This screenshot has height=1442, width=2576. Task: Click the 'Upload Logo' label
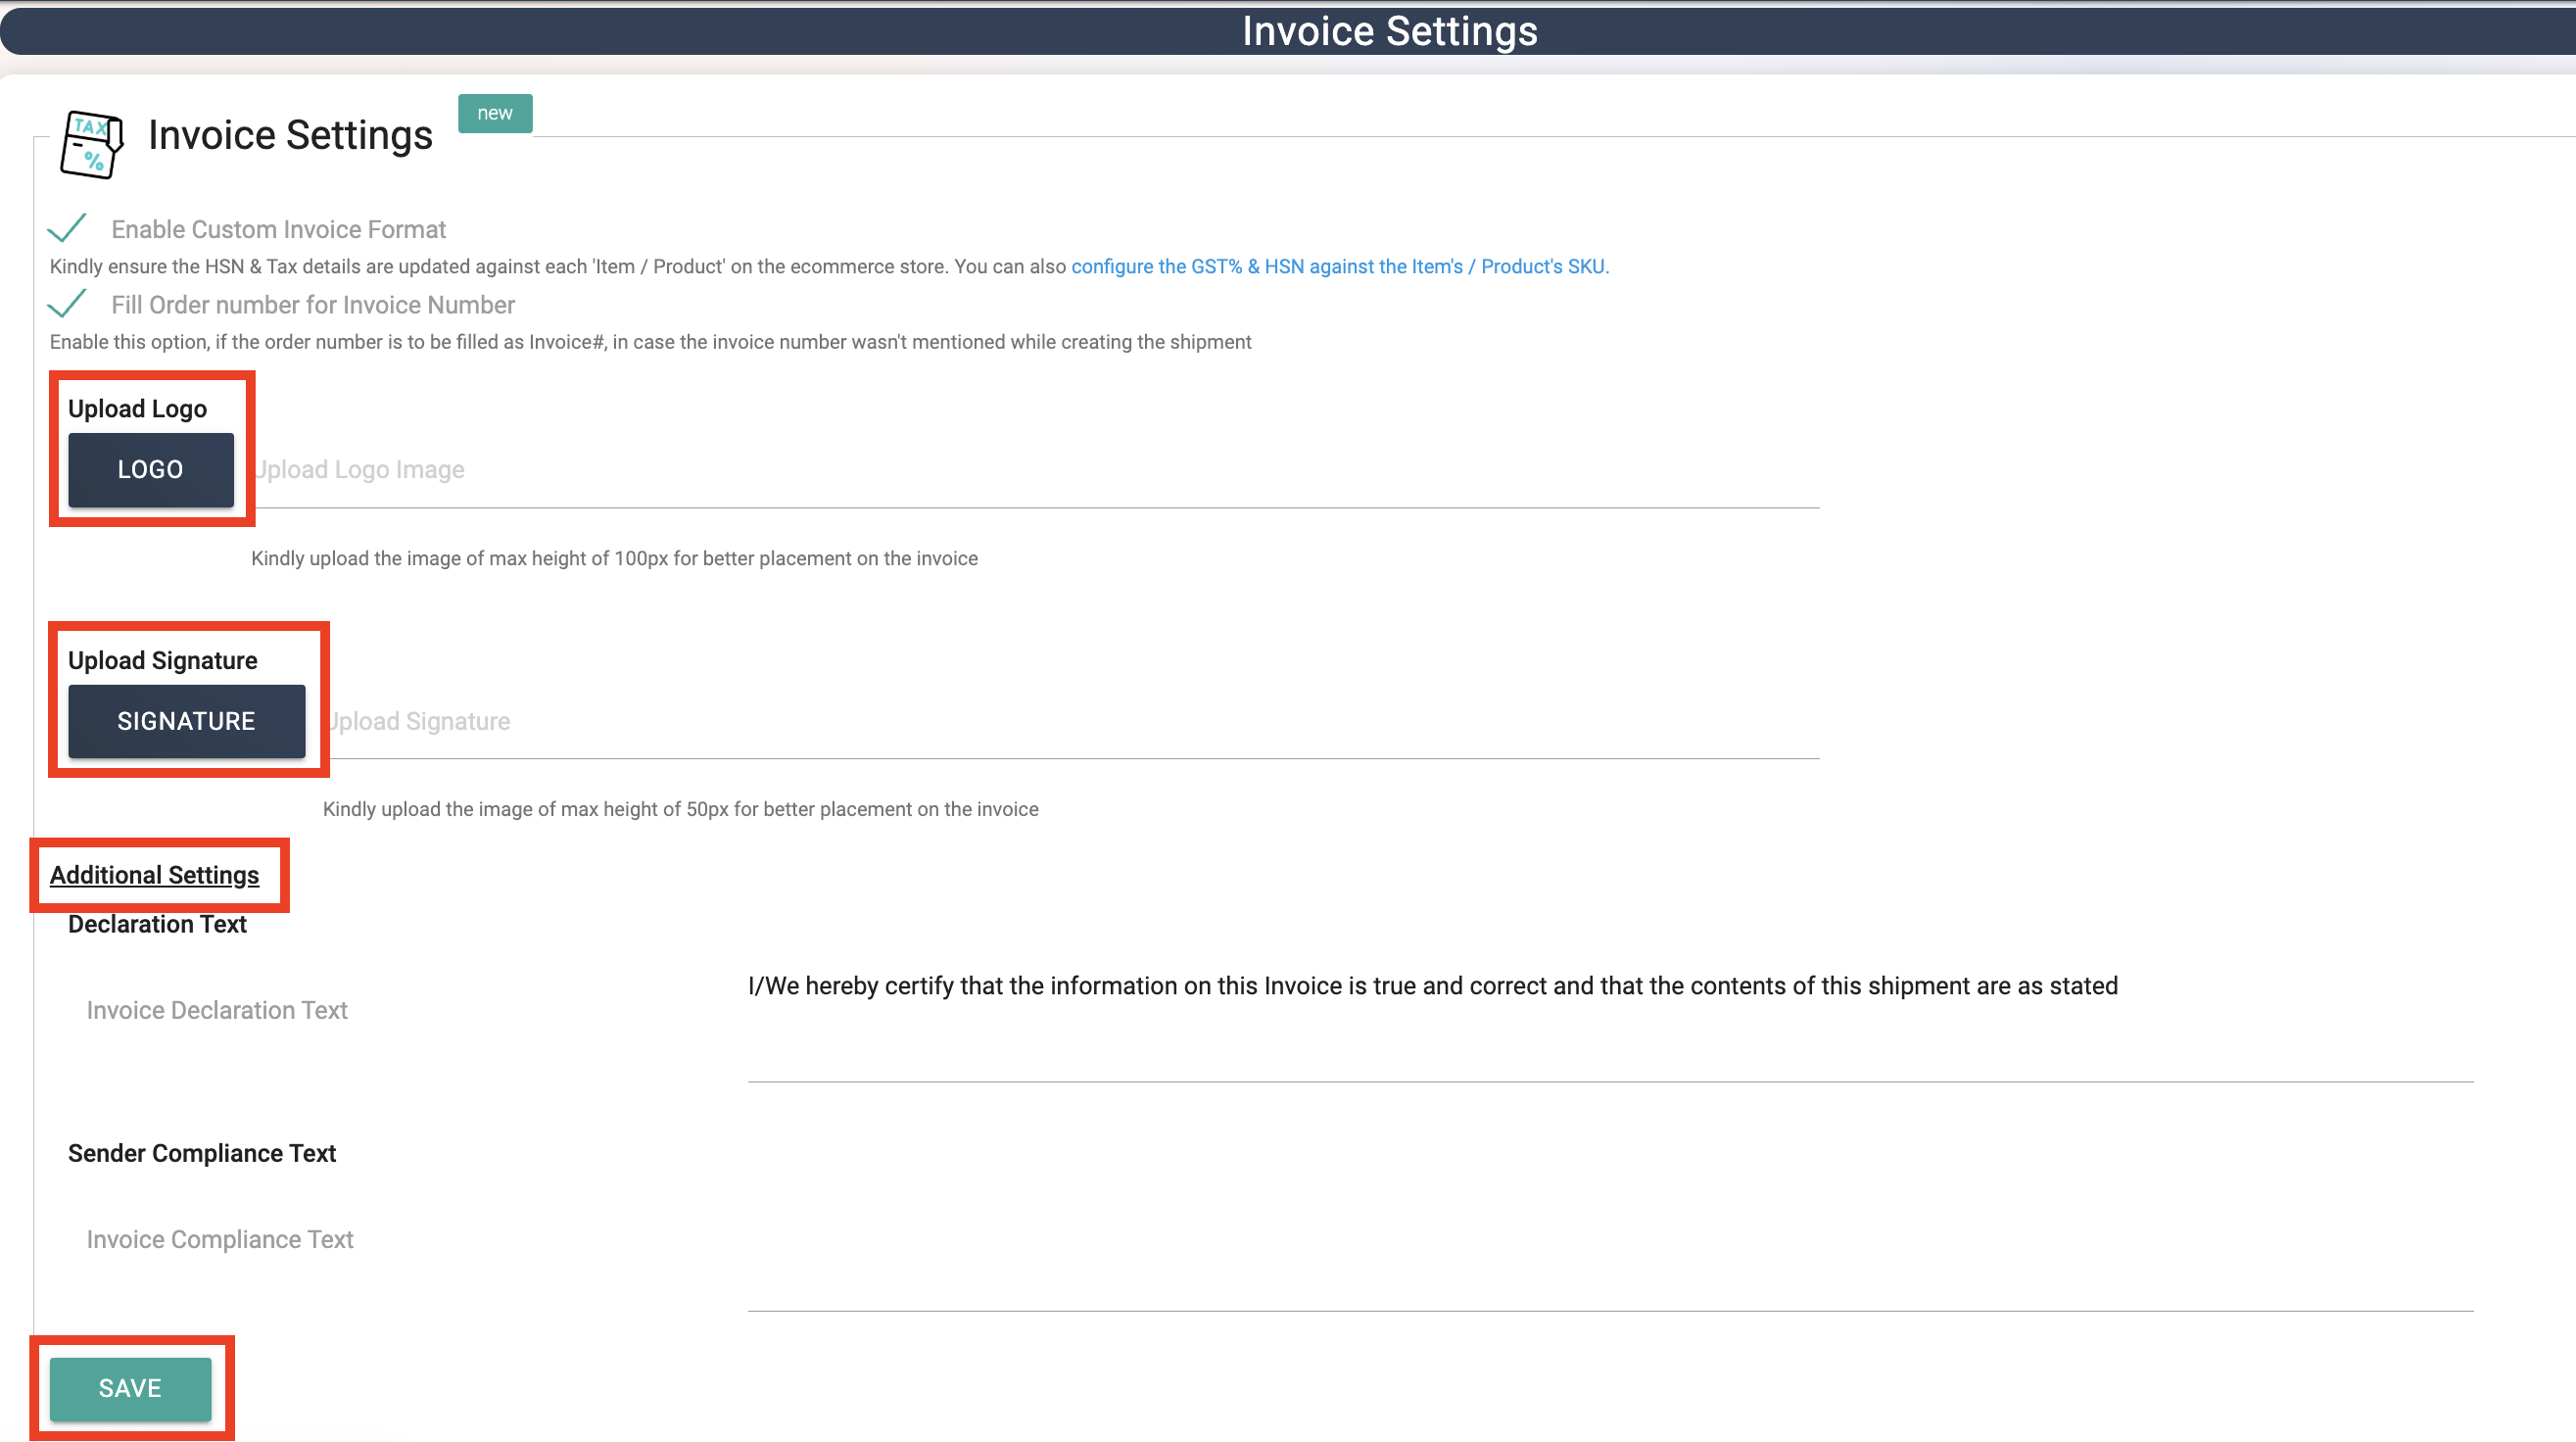click(x=138, y=409)
